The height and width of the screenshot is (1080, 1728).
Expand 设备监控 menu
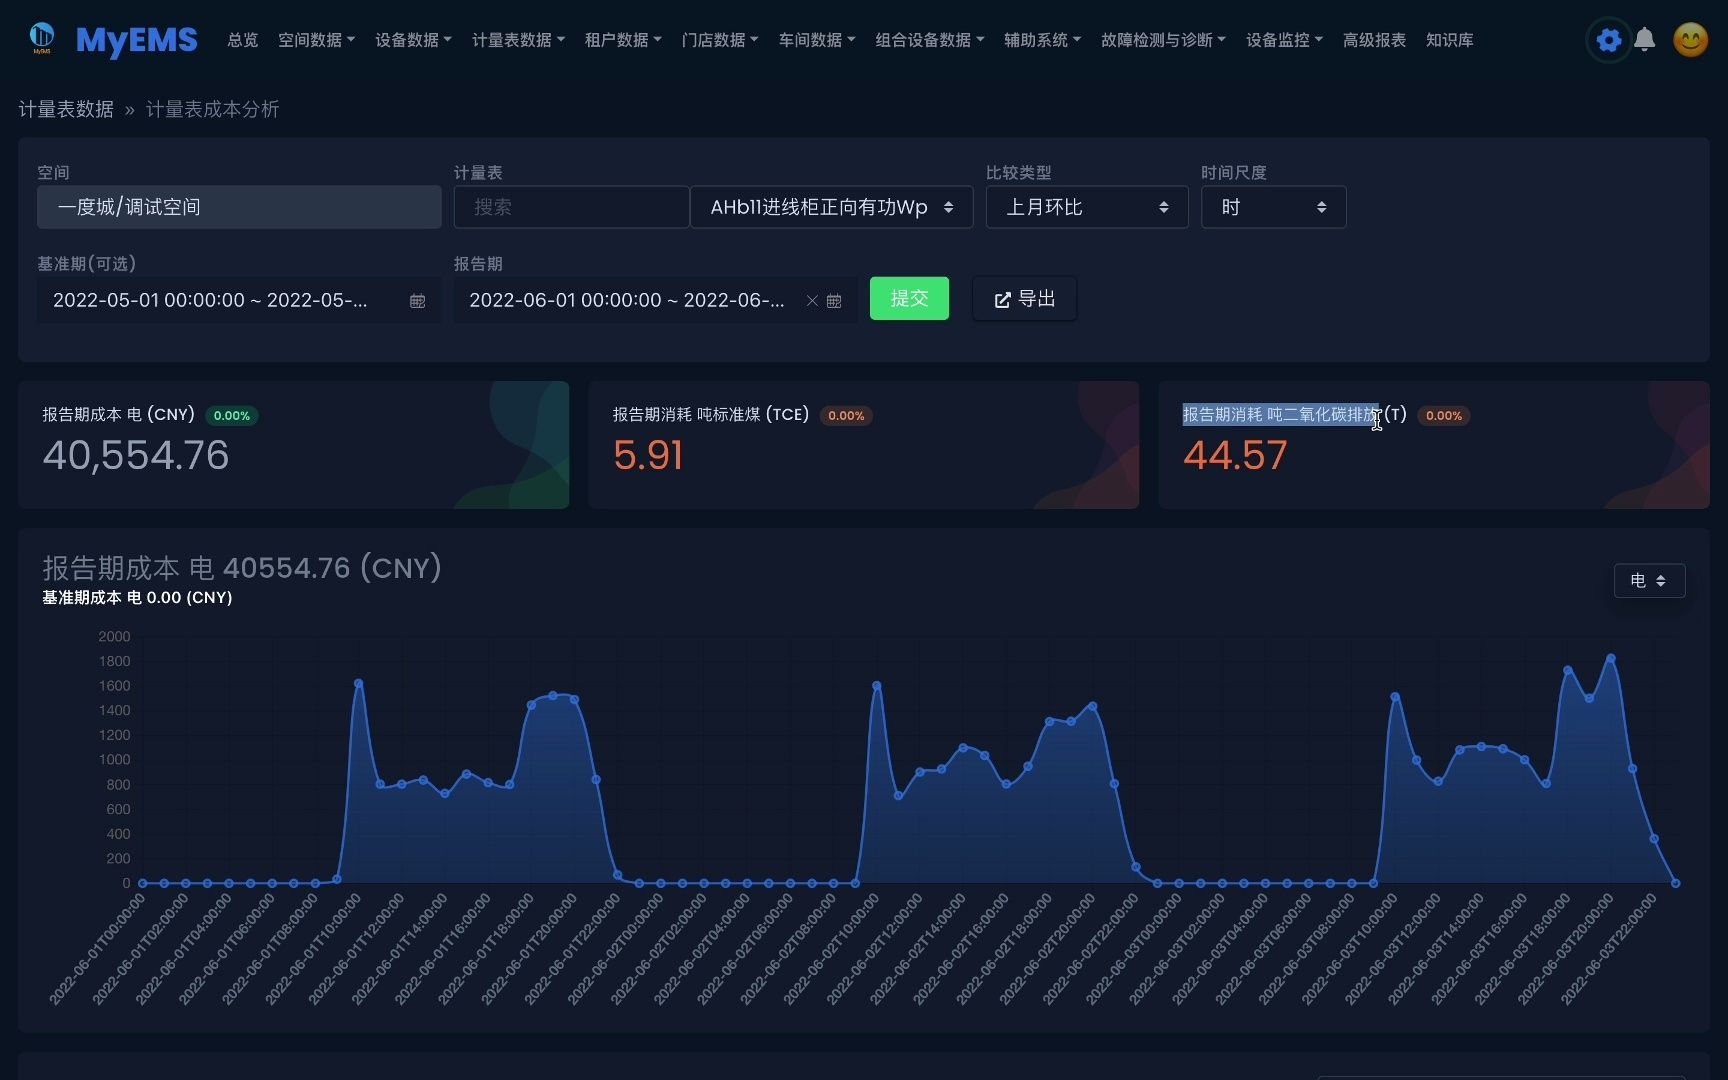point(1284,40)
